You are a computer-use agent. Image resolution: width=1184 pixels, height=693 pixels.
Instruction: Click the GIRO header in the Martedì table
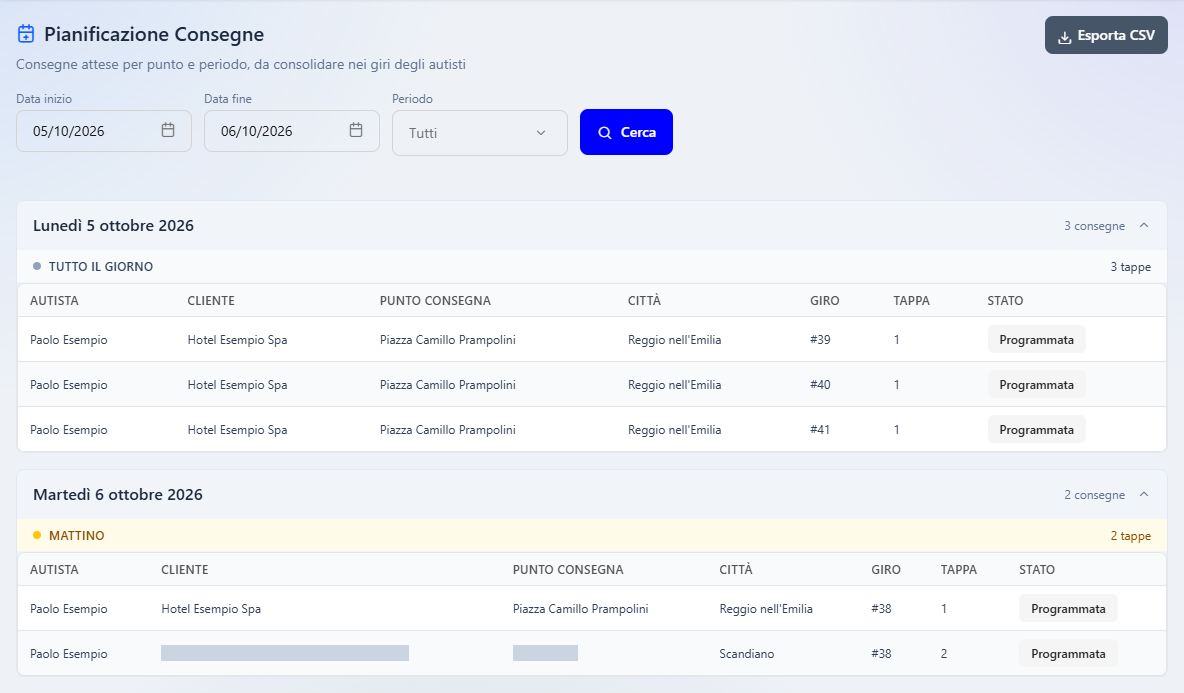click(x=886, y=569)
